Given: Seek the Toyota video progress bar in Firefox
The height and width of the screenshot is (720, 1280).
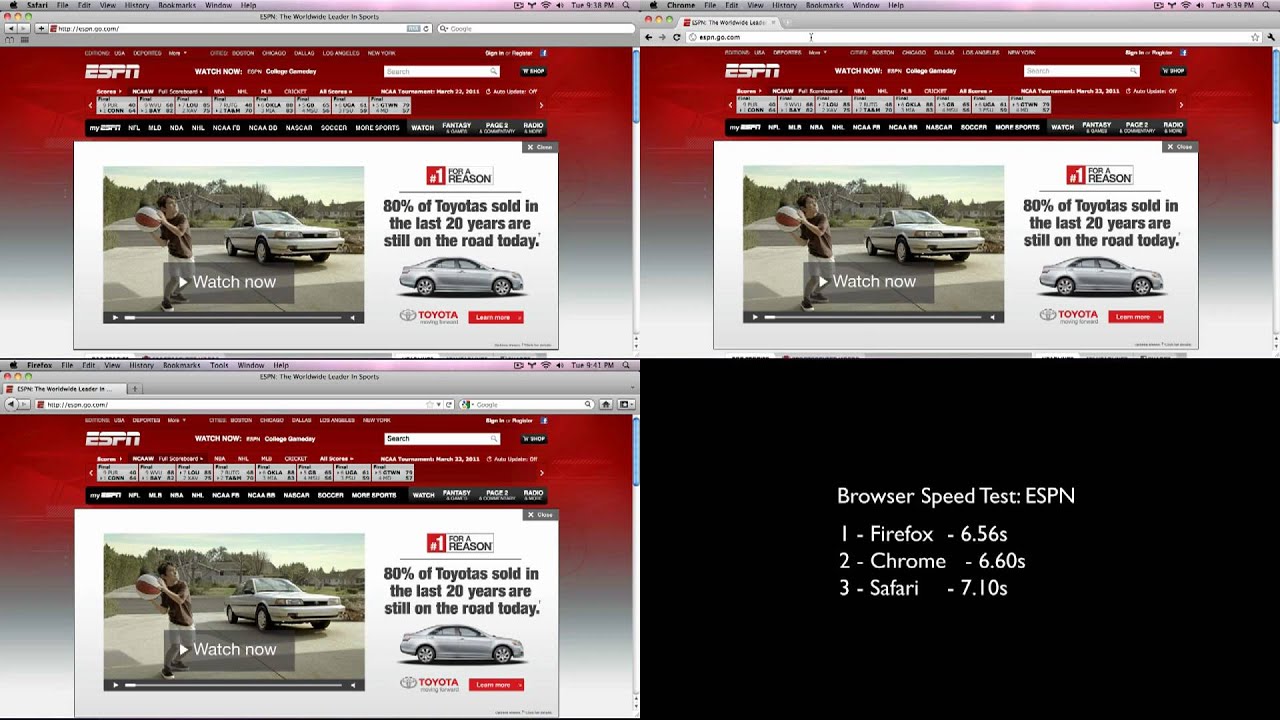Looking at the screenshot, I should point(233,685).
